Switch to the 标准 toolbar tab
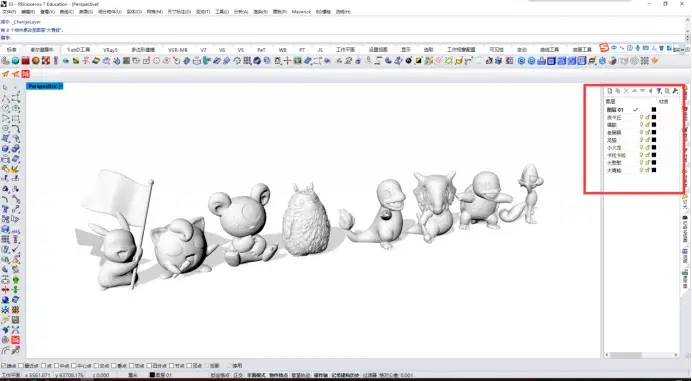Image resolution: width=692 pixels, height=381 pixels. point(11,50)
